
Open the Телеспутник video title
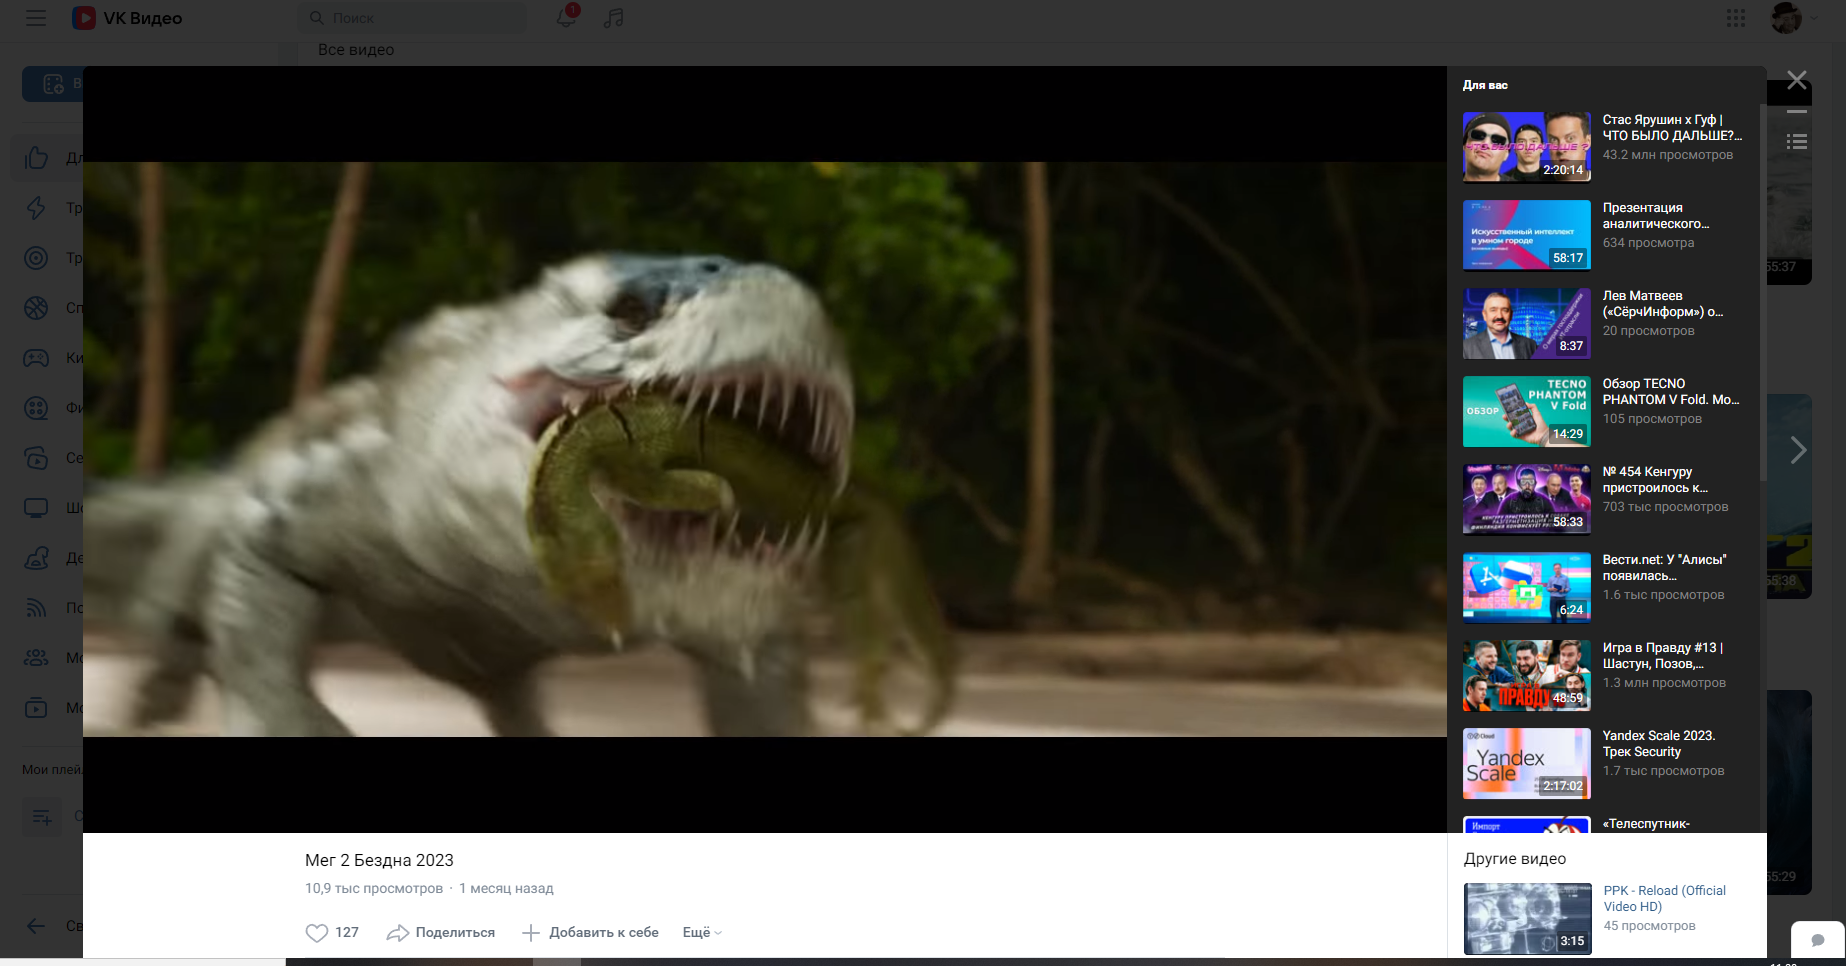1646,824
